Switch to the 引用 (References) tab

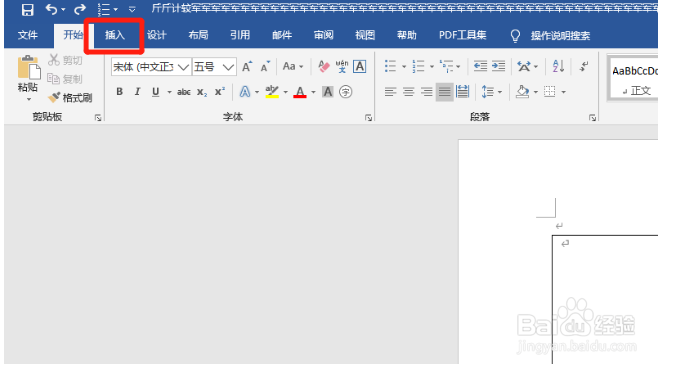point(239,35)
